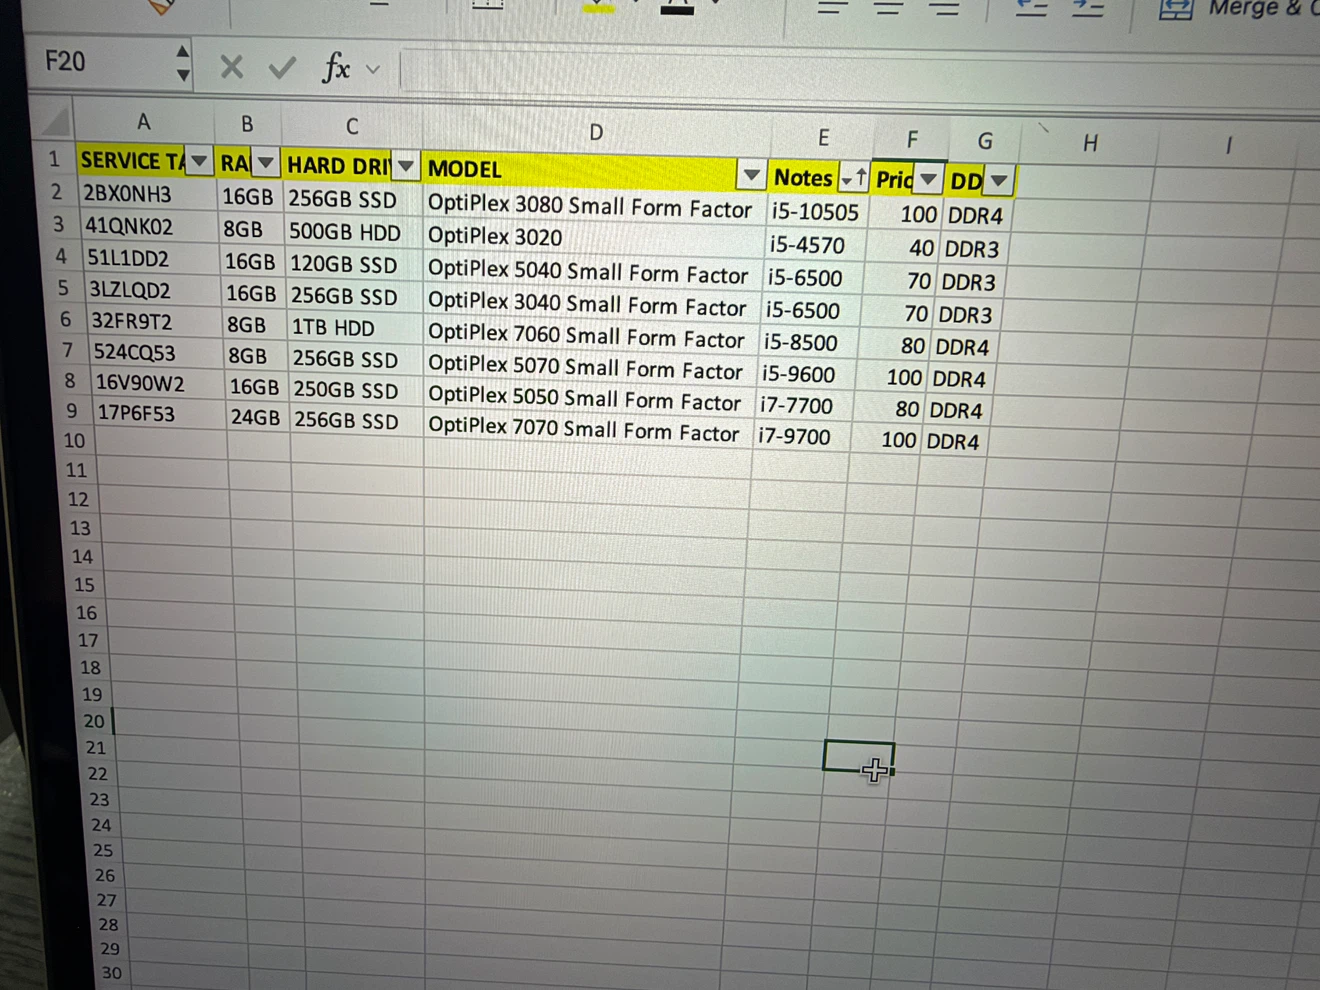Open the Price column filter dropdown
The height and width of the screenshot is (990, 1320).
point(929,180)
